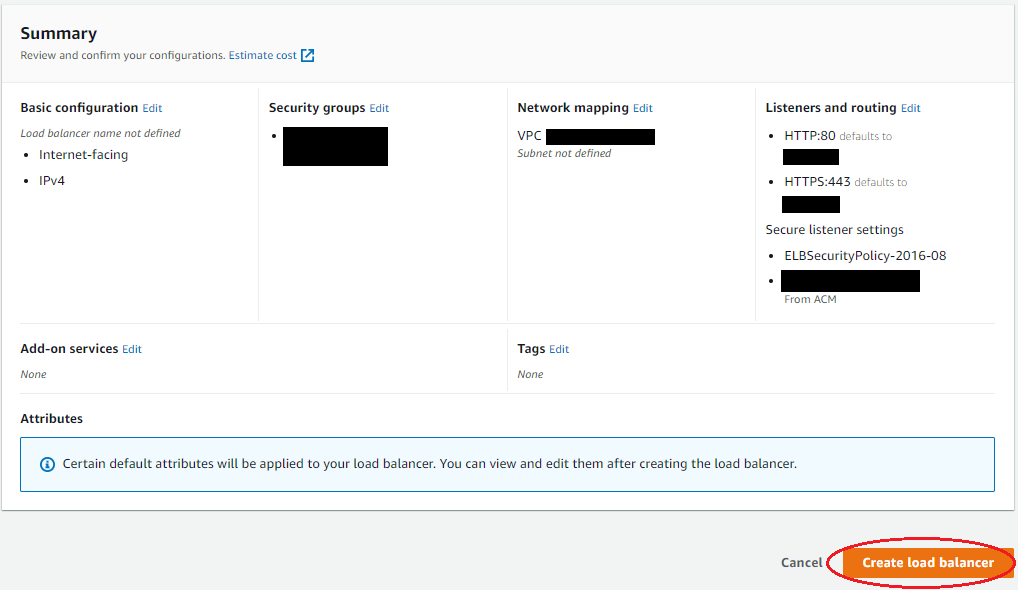The width and height of the screenshot is (1018, 590).
Task: Edit the Security groups section
Action: tap(379, 108)
